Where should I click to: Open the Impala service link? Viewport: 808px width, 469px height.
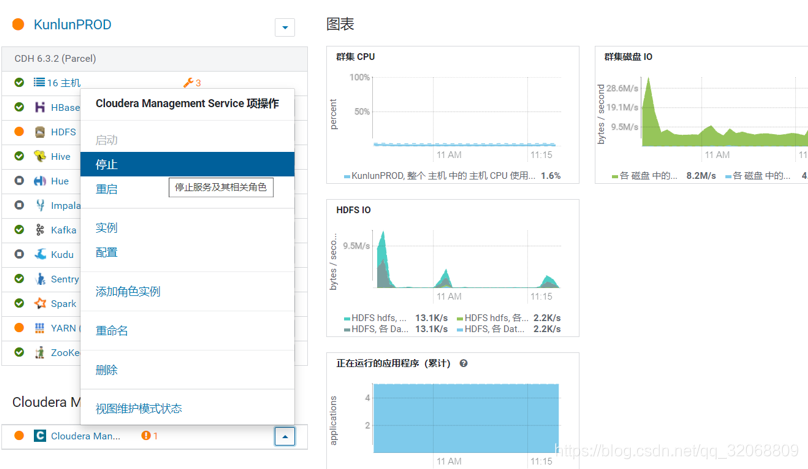tap(65, 206)
